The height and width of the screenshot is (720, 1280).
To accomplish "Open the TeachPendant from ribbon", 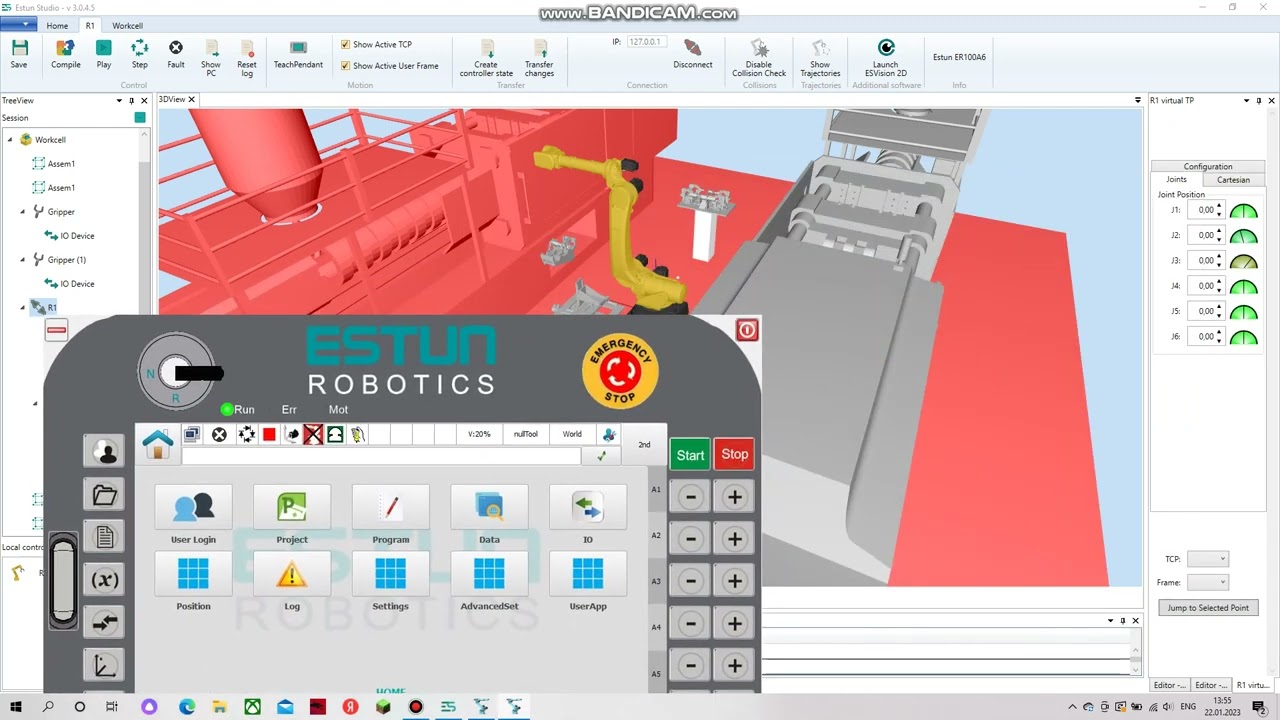I will pyautogui.click(x=298, y=54).
